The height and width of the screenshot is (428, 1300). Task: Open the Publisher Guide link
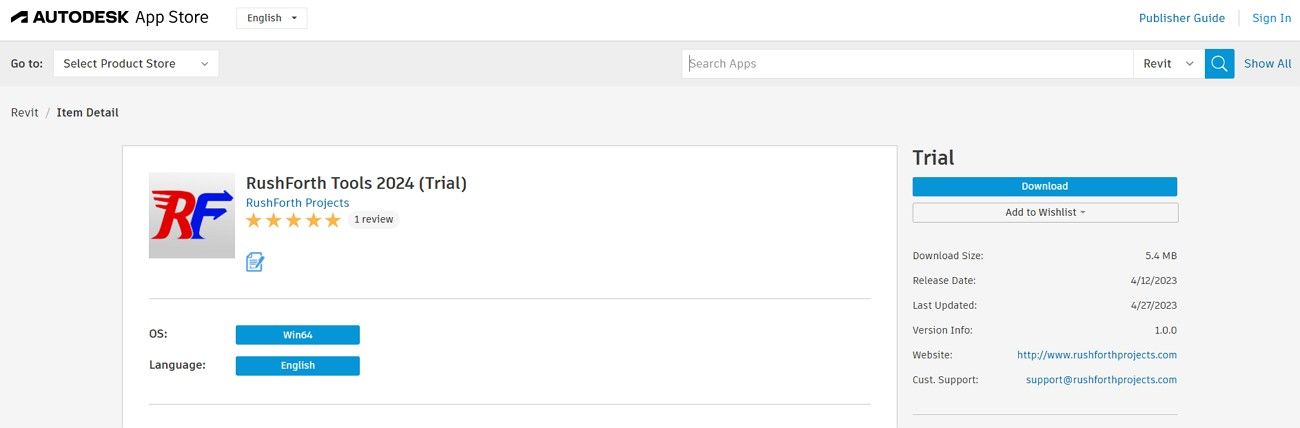pos(1181,18)
